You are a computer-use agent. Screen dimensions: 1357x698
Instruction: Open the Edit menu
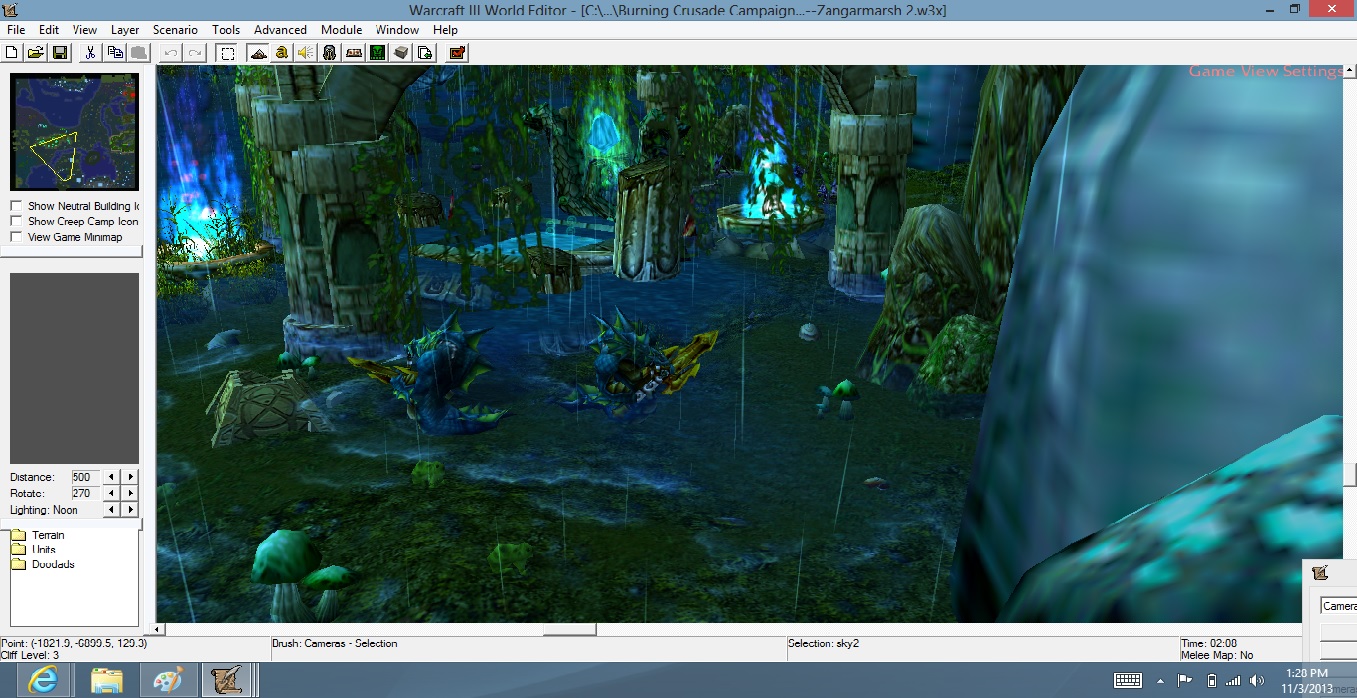[48, 30]
